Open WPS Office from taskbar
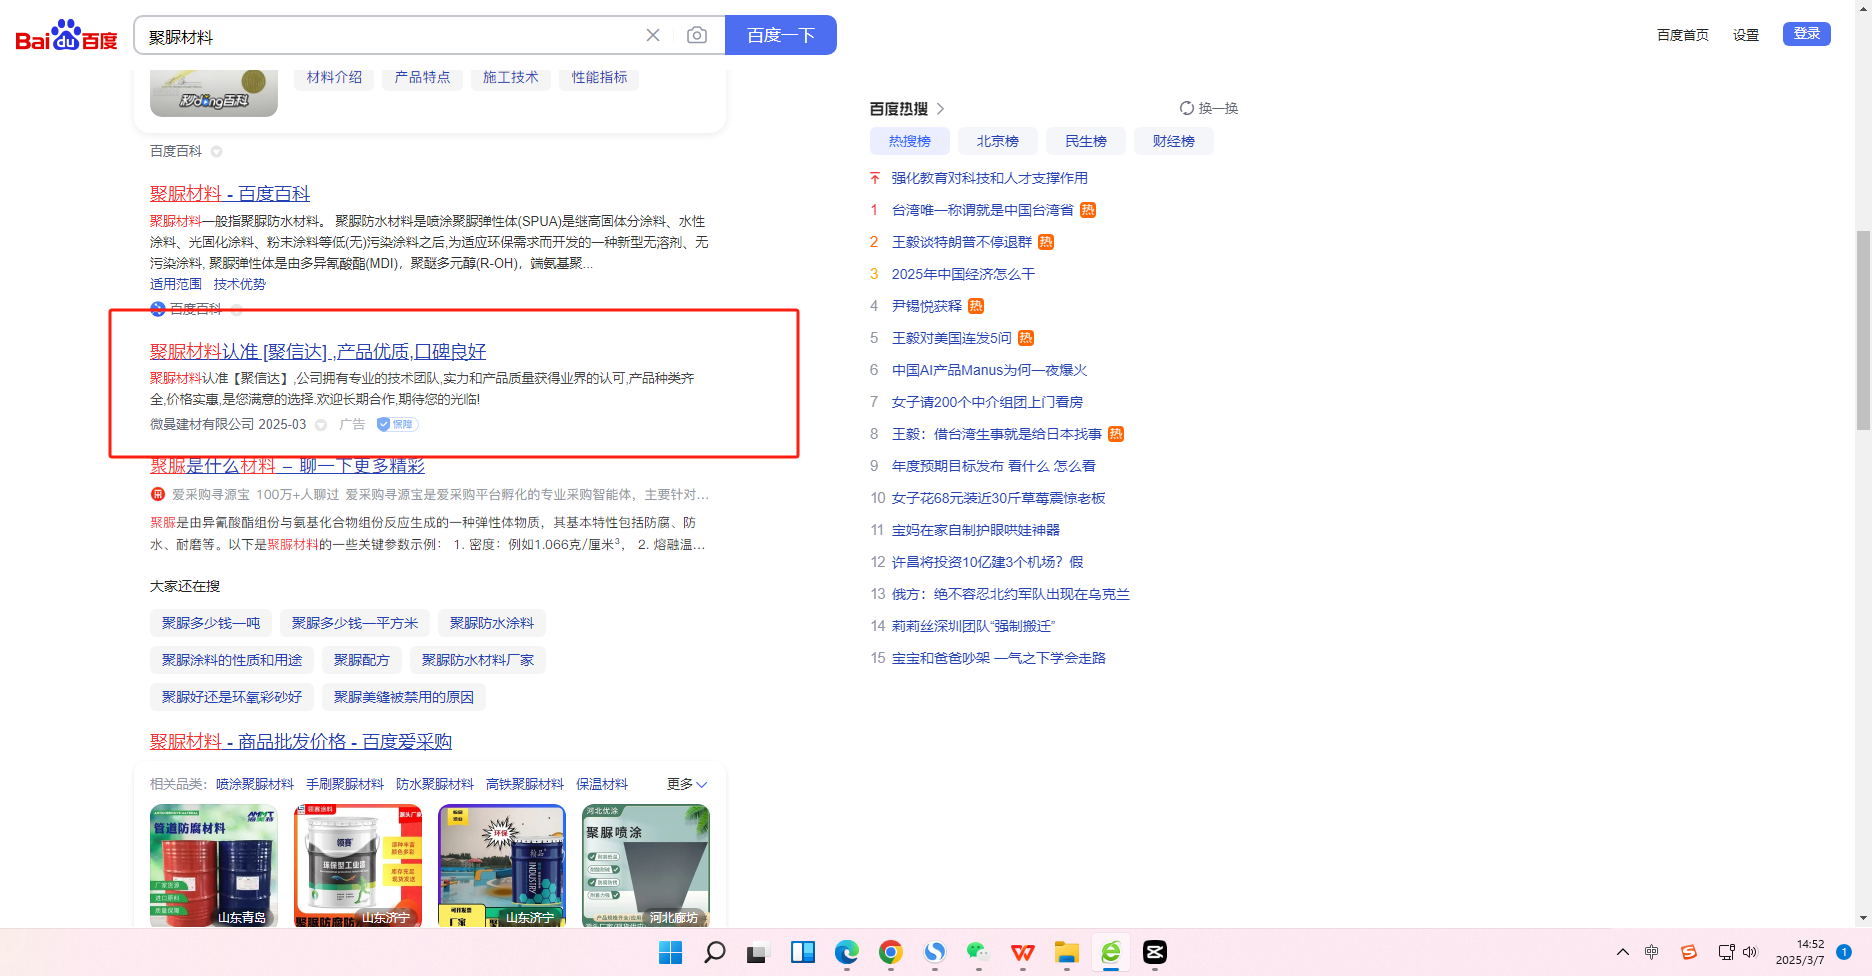The height and width of the screenshot is (976, 1872). 1022,952
